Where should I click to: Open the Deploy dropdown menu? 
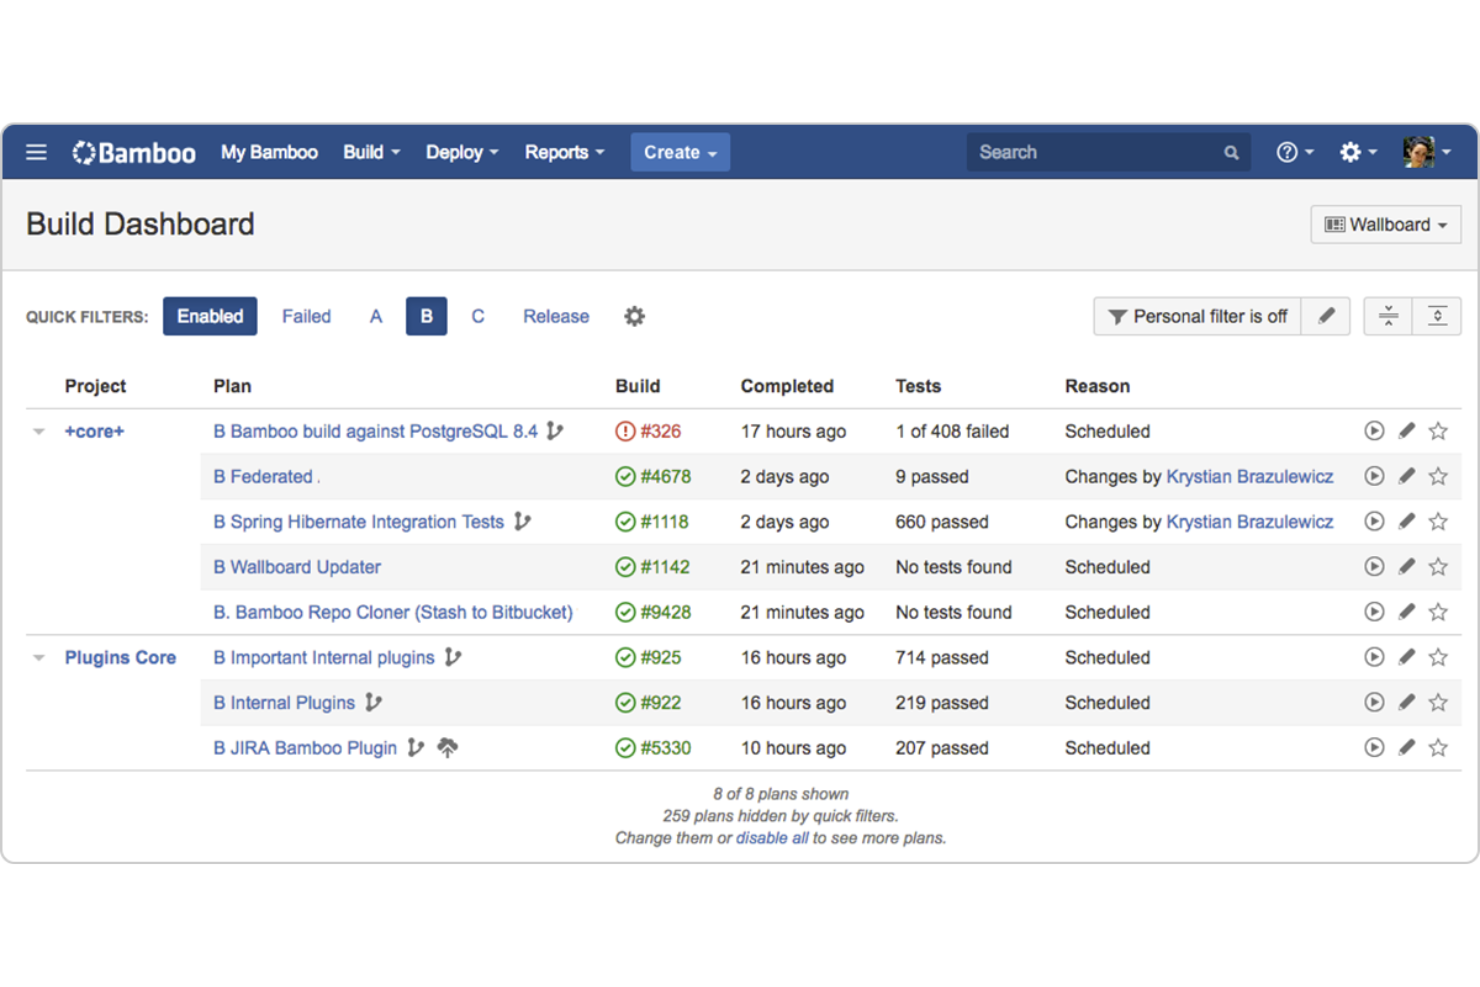[x=462, y=152]
